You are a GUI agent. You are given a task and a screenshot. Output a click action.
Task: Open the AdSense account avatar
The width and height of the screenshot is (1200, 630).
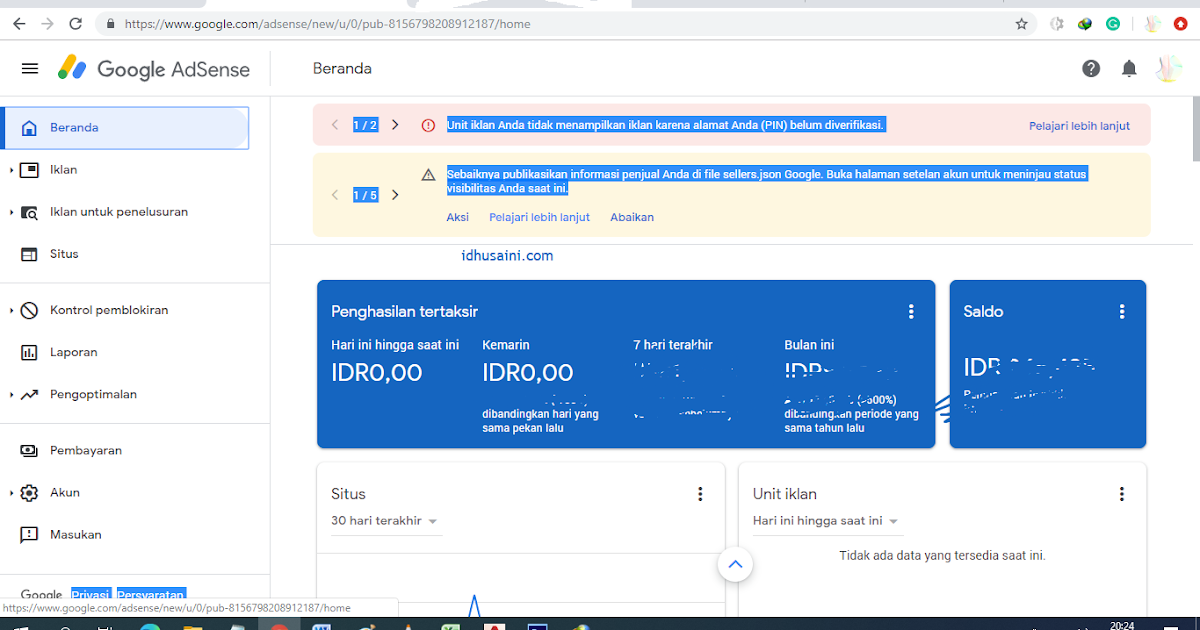pos(1168,68)
